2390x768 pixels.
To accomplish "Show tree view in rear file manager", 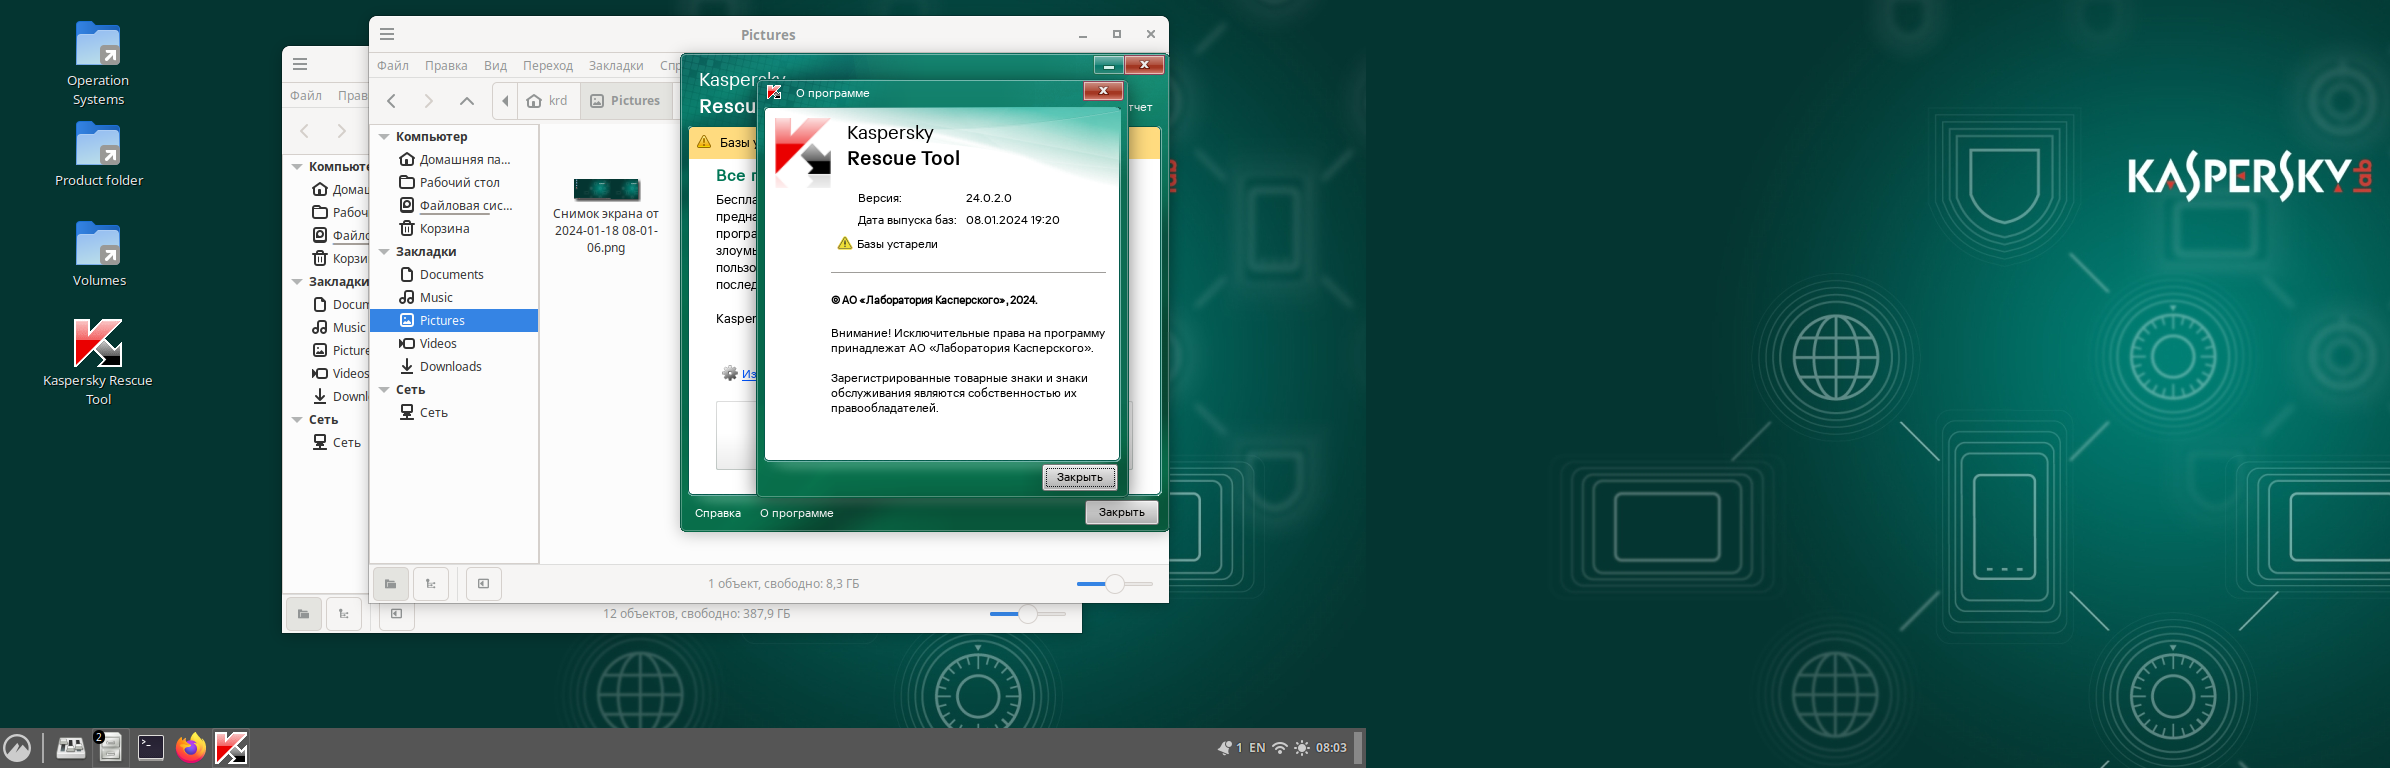I will coord(344,614).
